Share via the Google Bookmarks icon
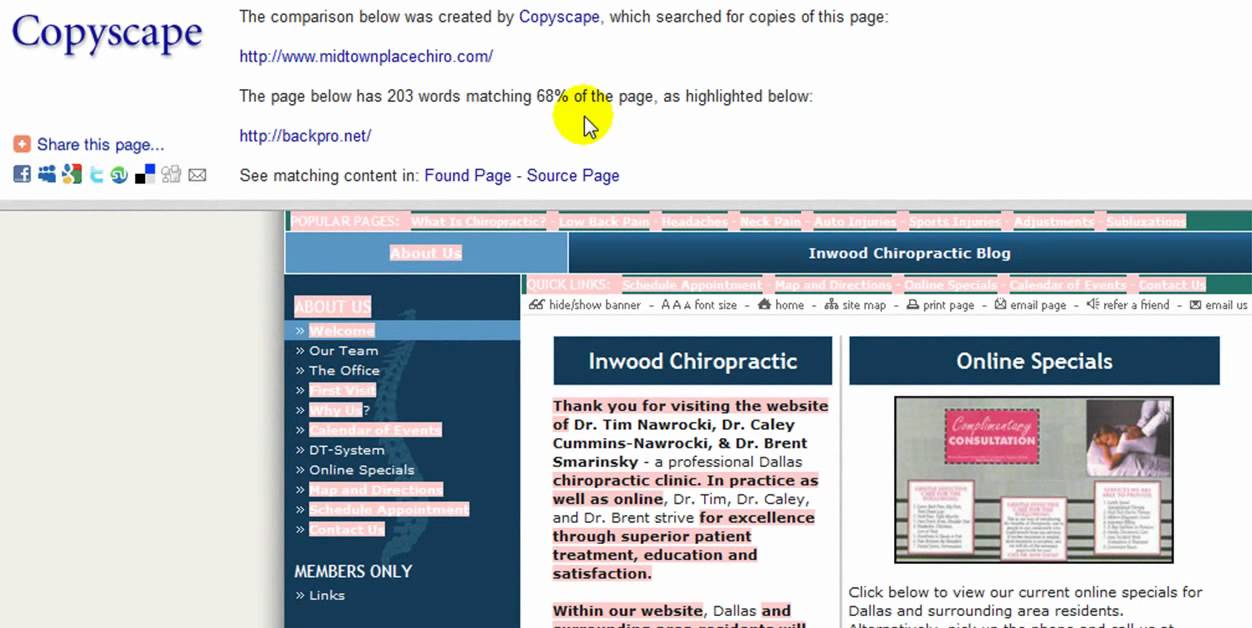This screenshot has width=1252, height=628. click(71, 175)
